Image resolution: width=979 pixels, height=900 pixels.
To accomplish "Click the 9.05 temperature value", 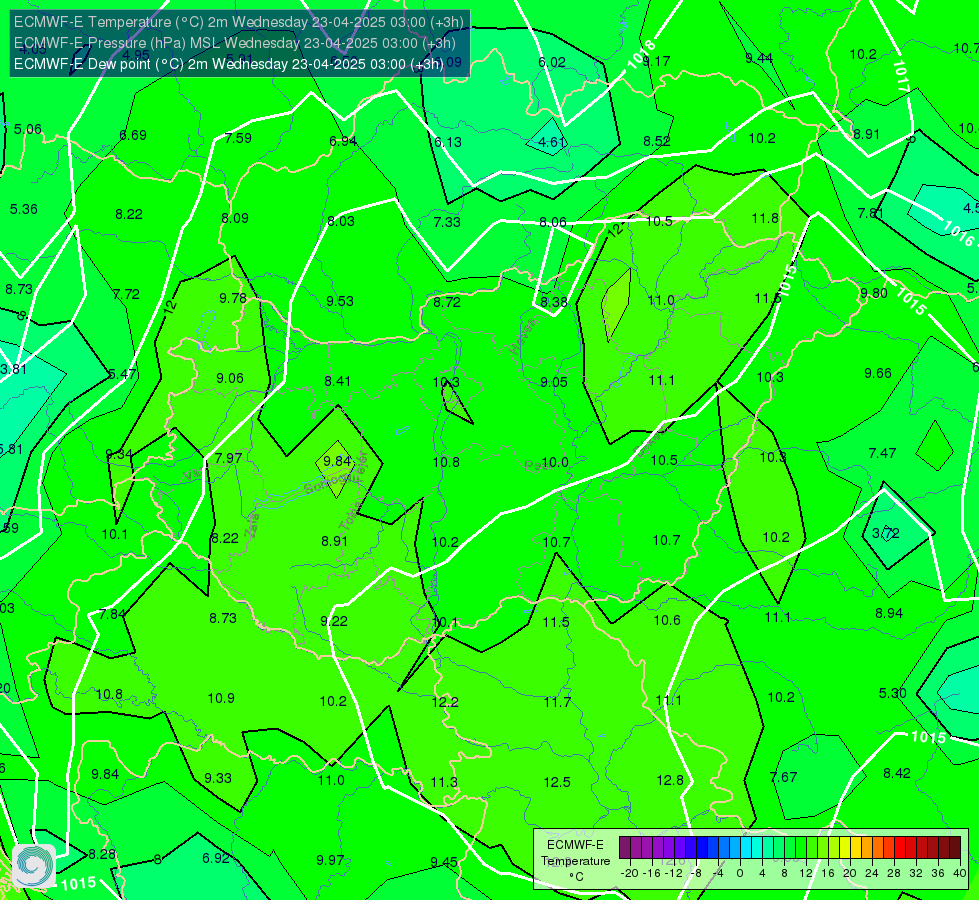I will coord(554,382).
